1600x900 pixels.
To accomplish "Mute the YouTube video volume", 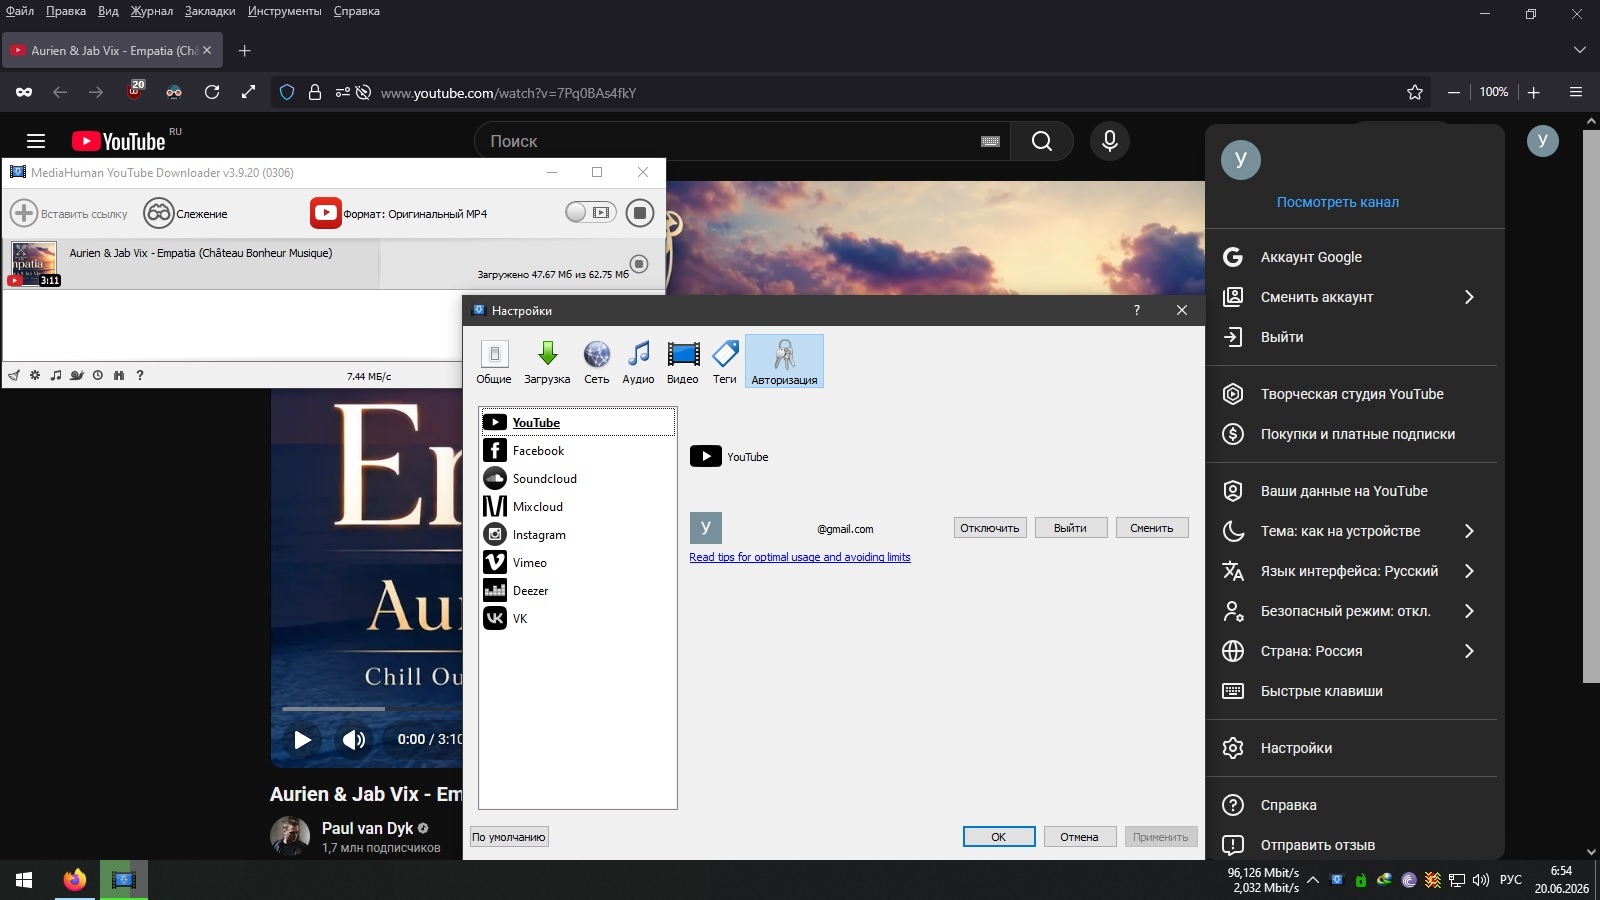I will 354,740.
